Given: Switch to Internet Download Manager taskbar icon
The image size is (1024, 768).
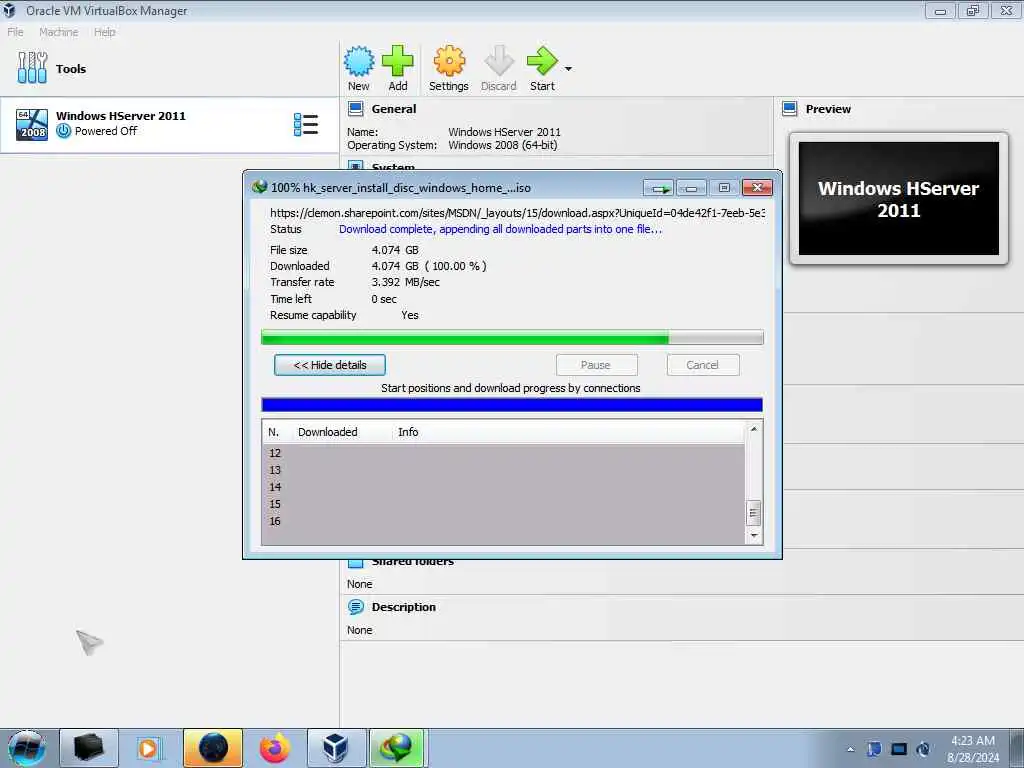Looking at the screenshot, I should pos(398,748).
